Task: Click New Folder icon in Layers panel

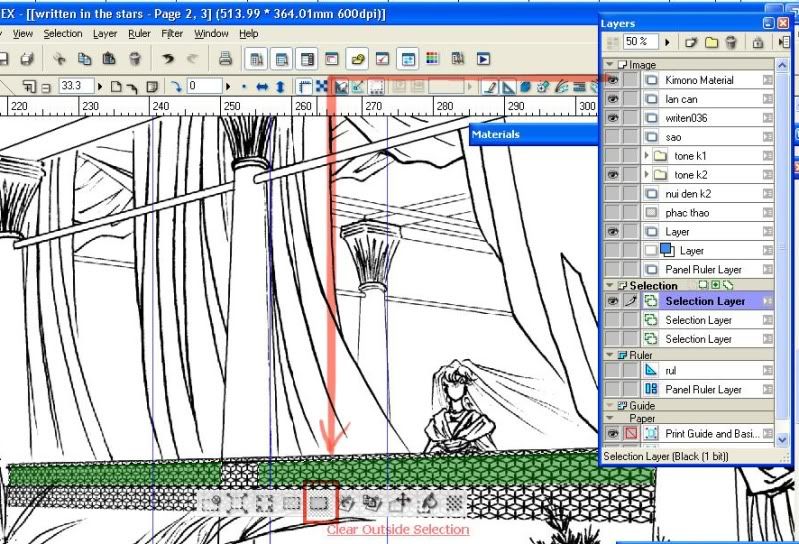Action: pos(711,42)
